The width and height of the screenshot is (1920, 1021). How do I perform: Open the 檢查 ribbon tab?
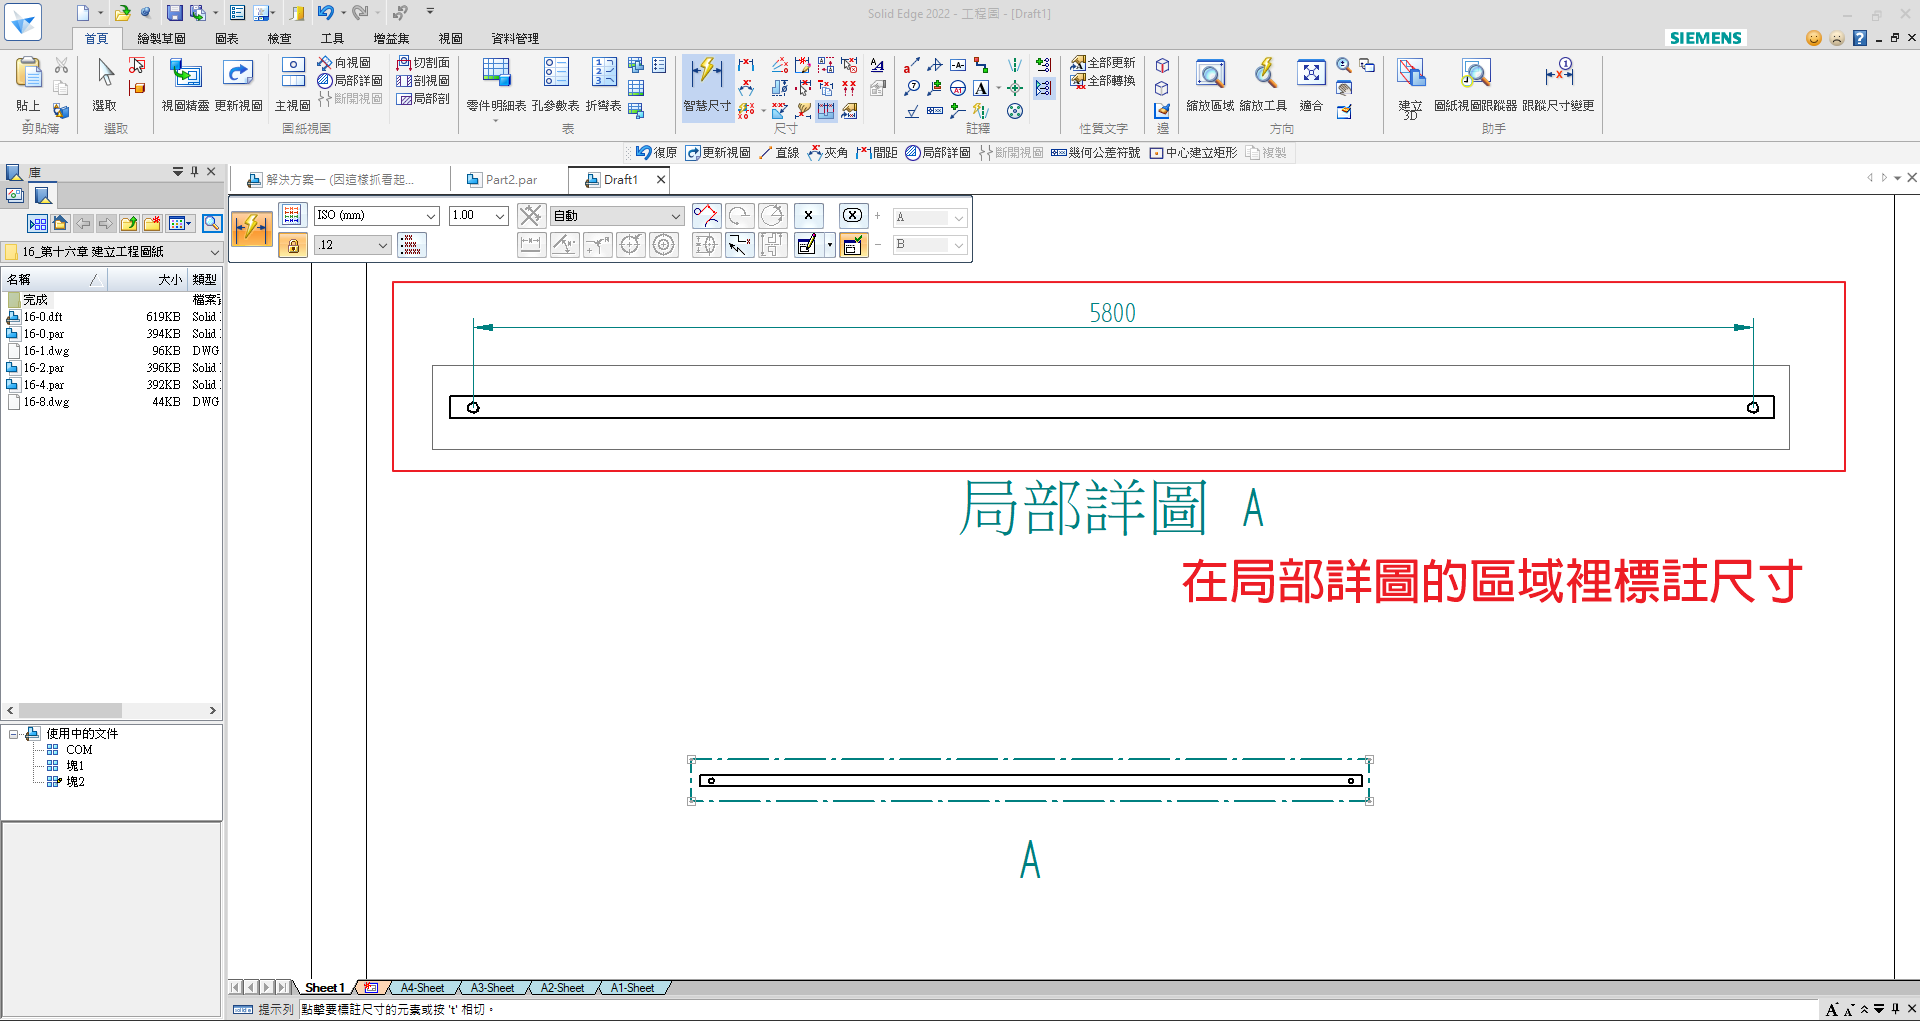coord(279,38)
